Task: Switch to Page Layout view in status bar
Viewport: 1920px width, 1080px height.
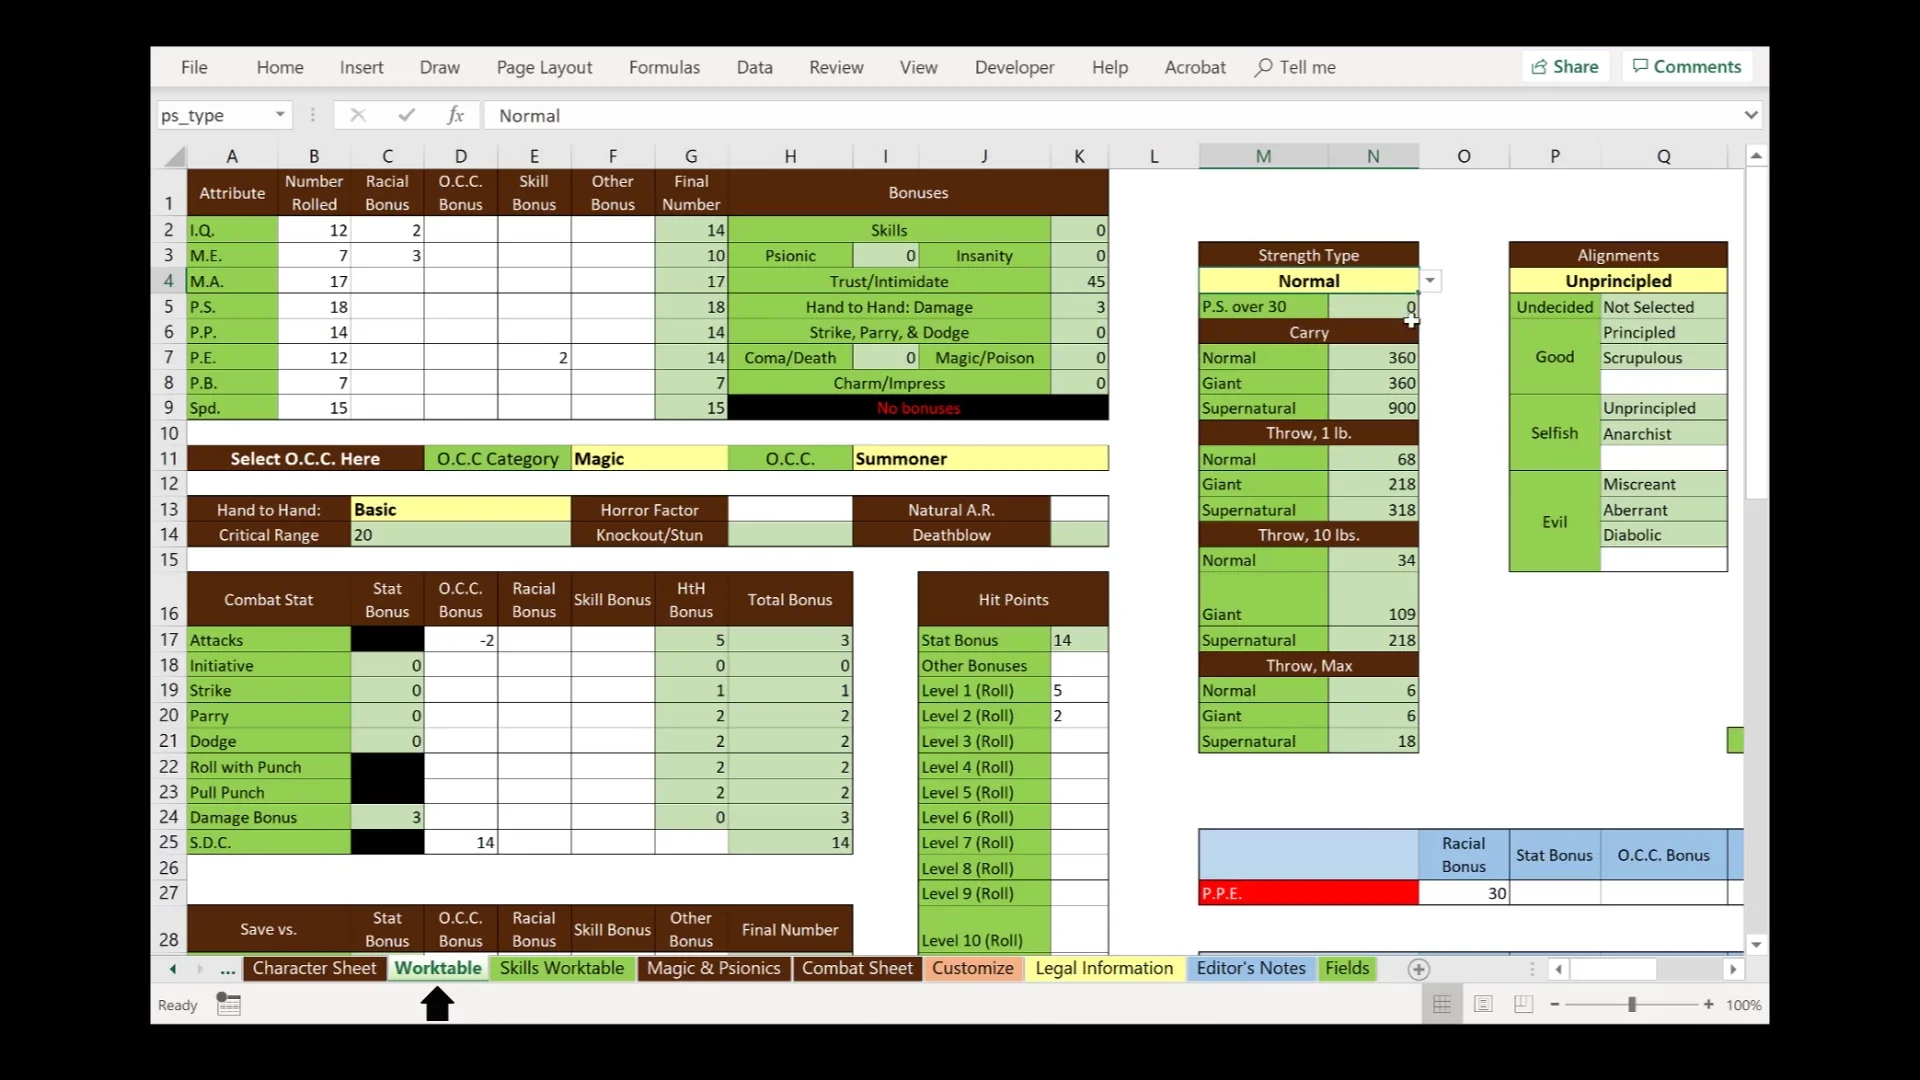Action: pos(1483,1004)
